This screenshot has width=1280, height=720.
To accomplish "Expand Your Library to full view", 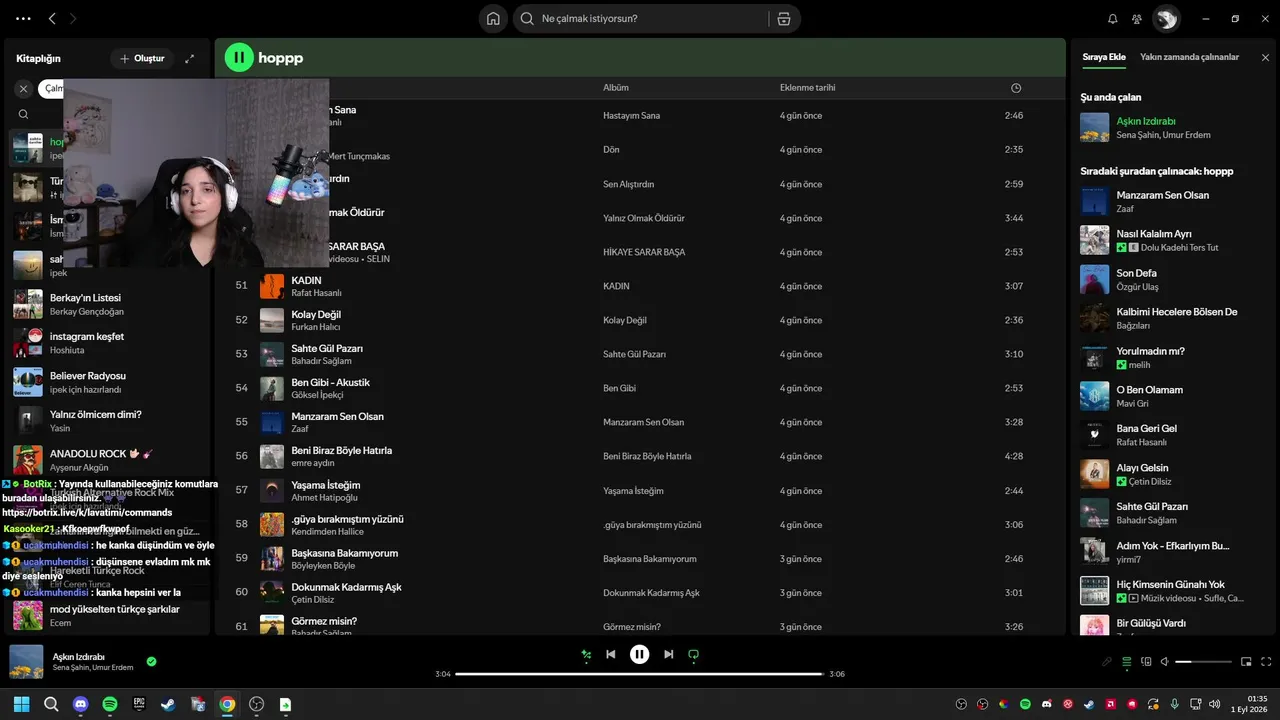I will (190, 59).
